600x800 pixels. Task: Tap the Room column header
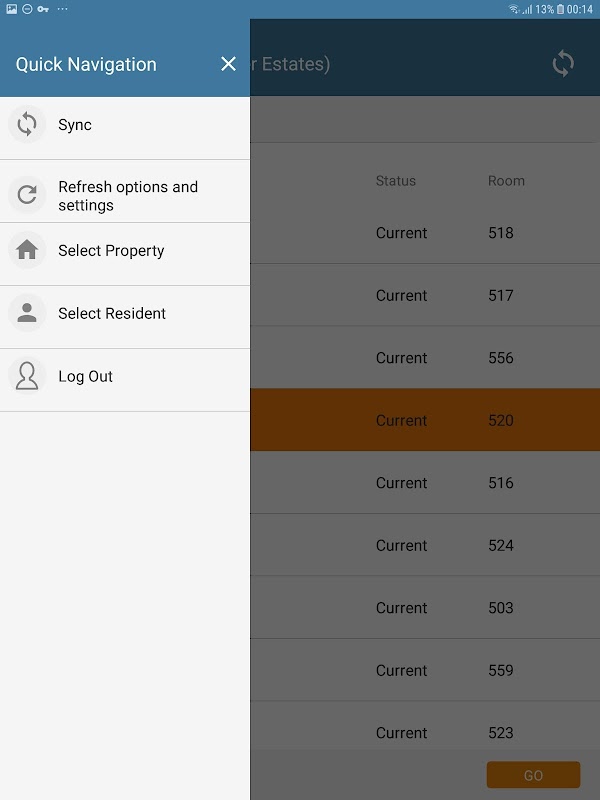point(506,181)
